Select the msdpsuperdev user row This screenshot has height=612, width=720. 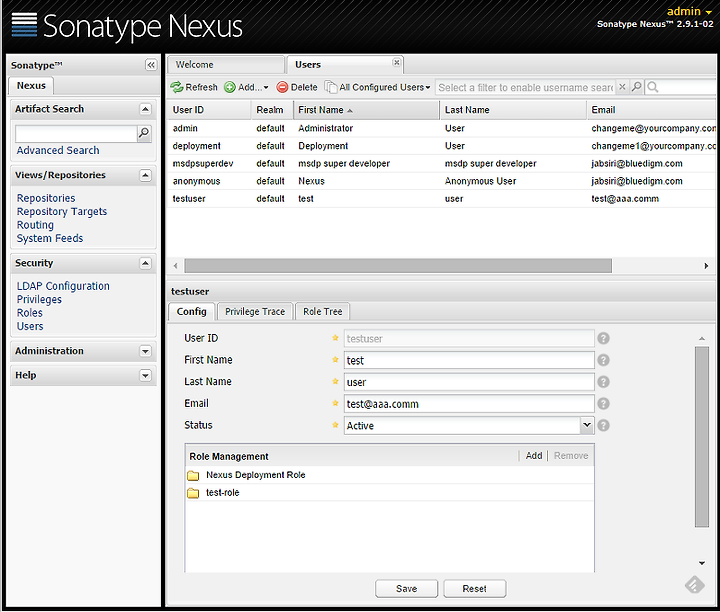442,163
